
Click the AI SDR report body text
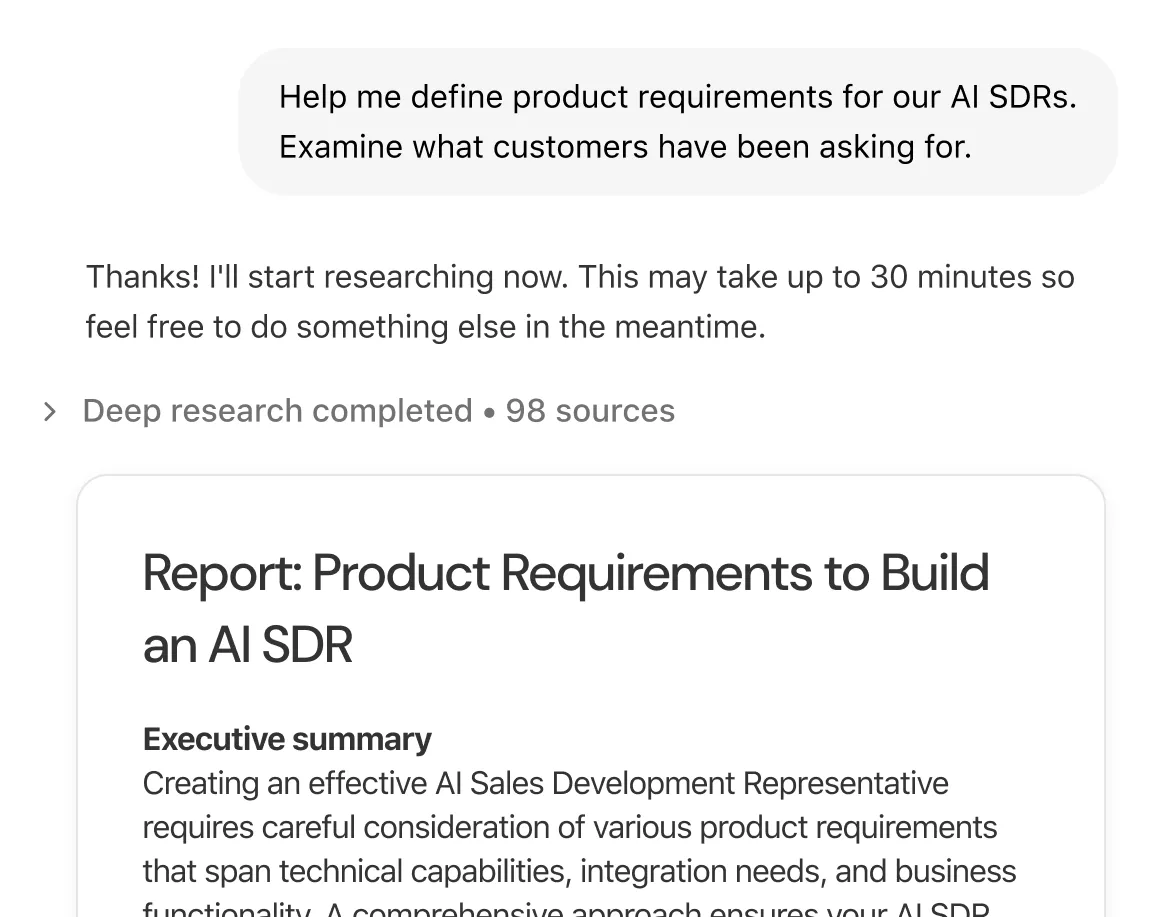pos(580,827)
